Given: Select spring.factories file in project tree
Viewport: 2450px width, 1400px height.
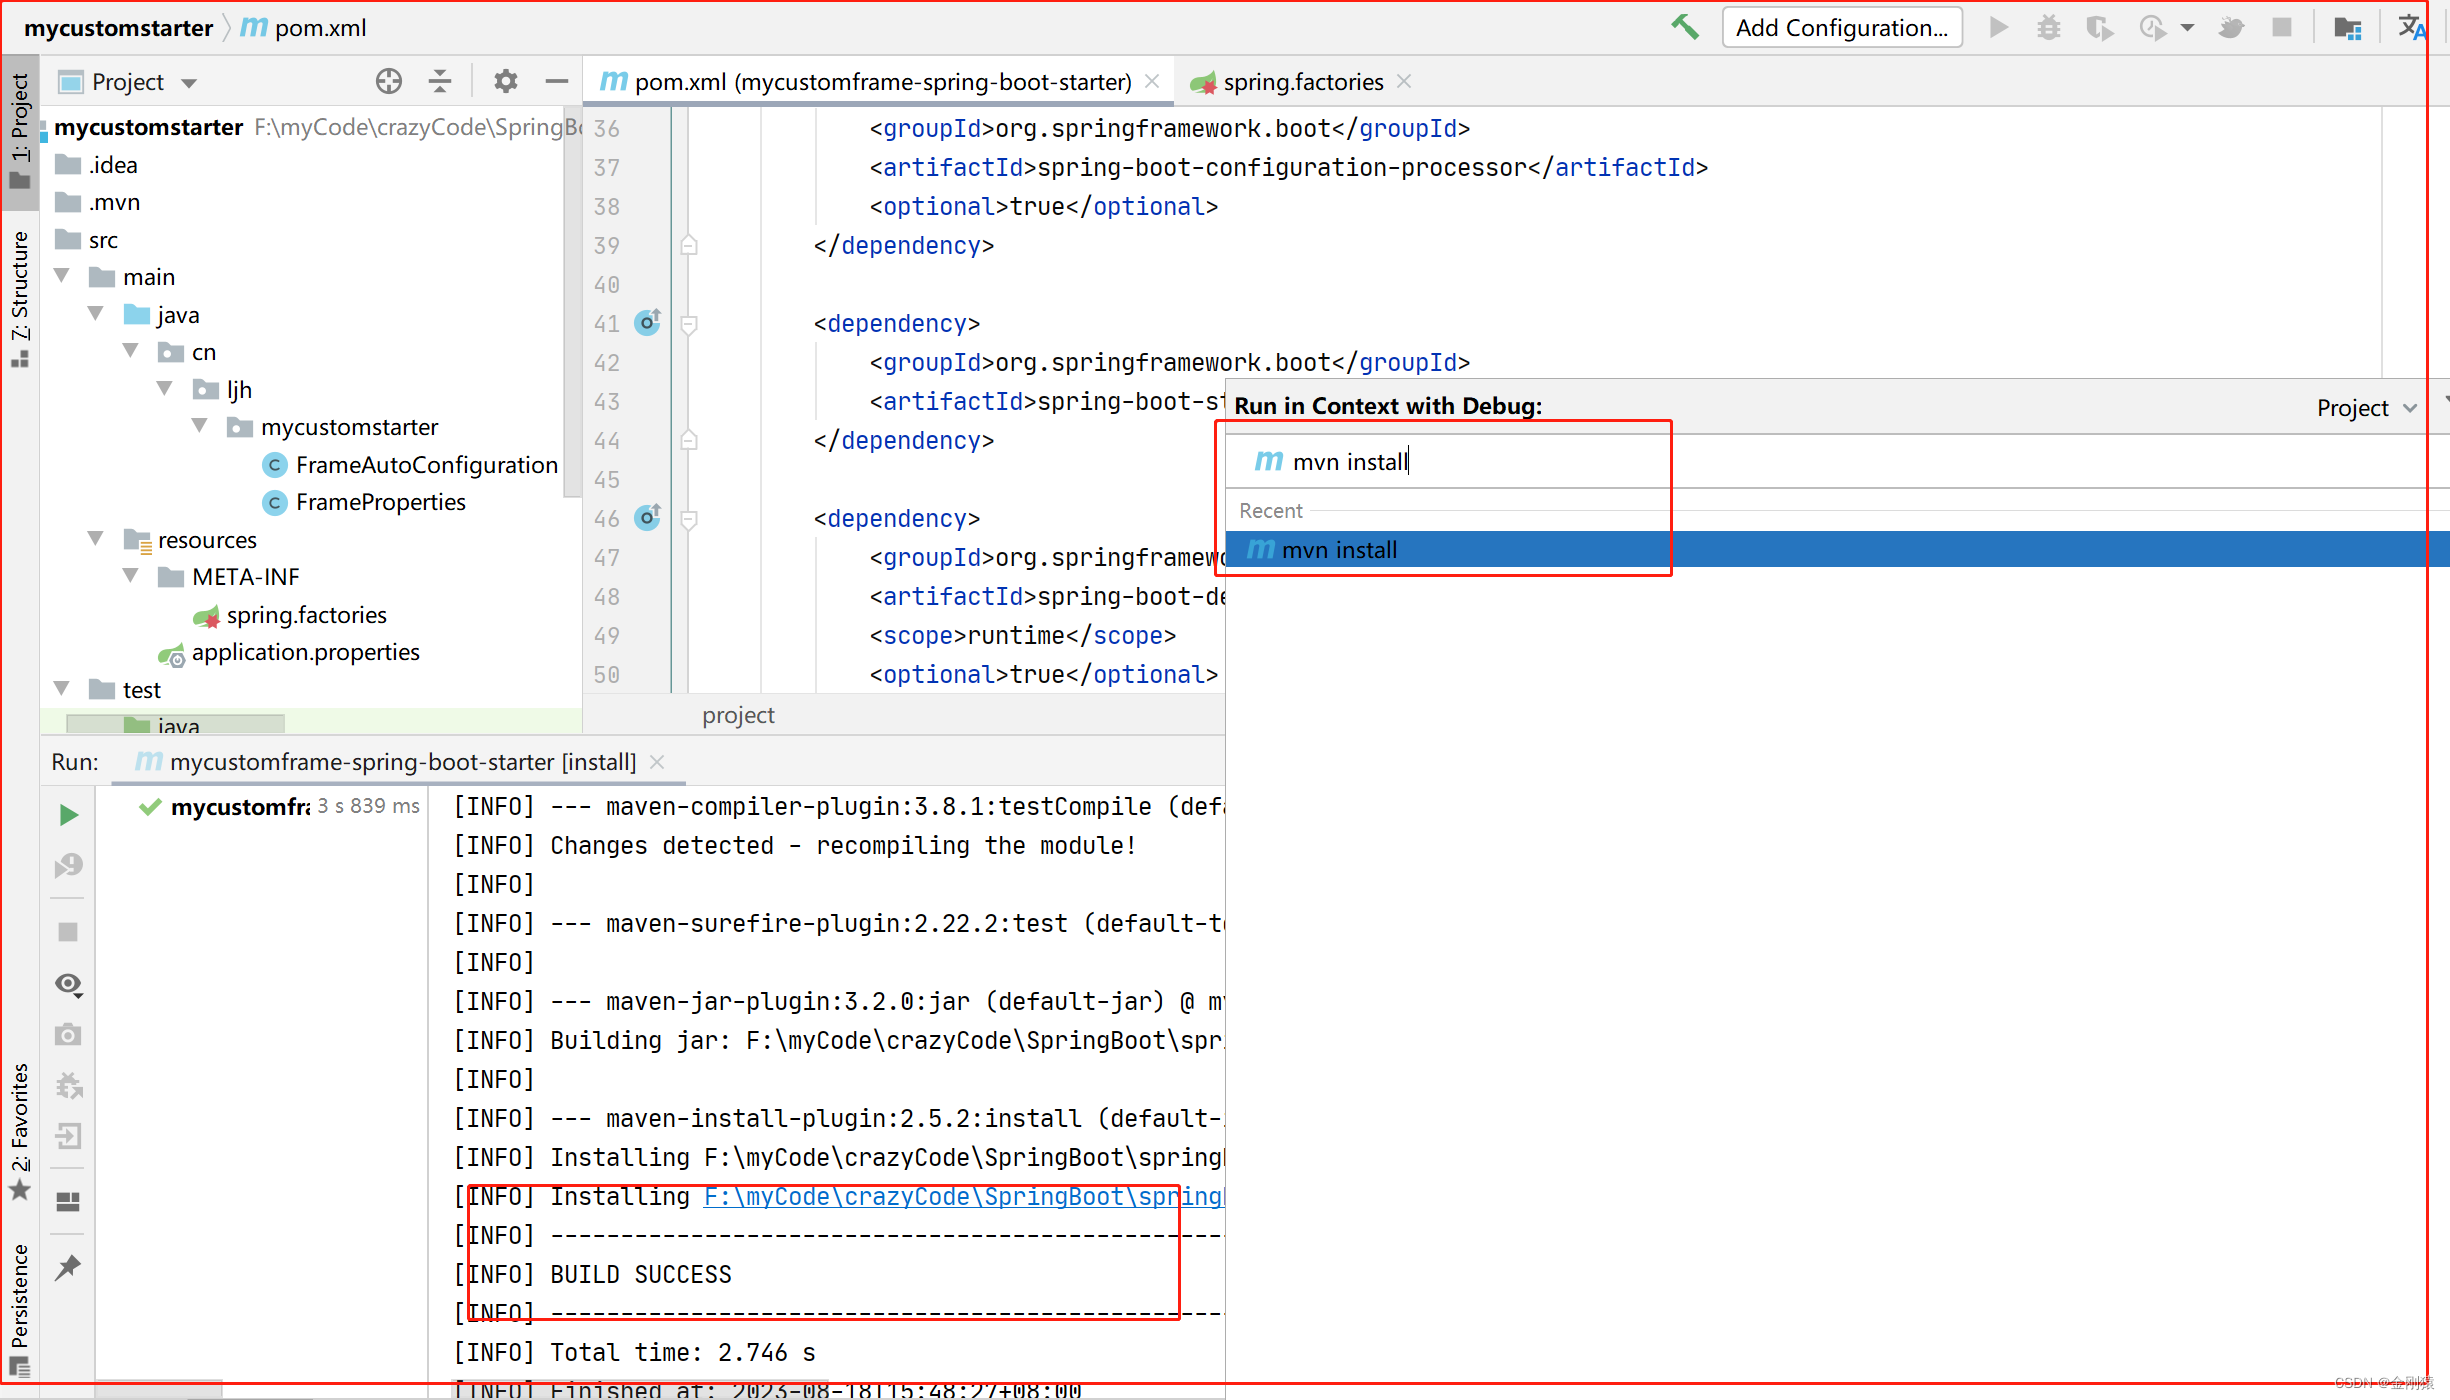Looking at the screenshot, I should pos(290,615).
